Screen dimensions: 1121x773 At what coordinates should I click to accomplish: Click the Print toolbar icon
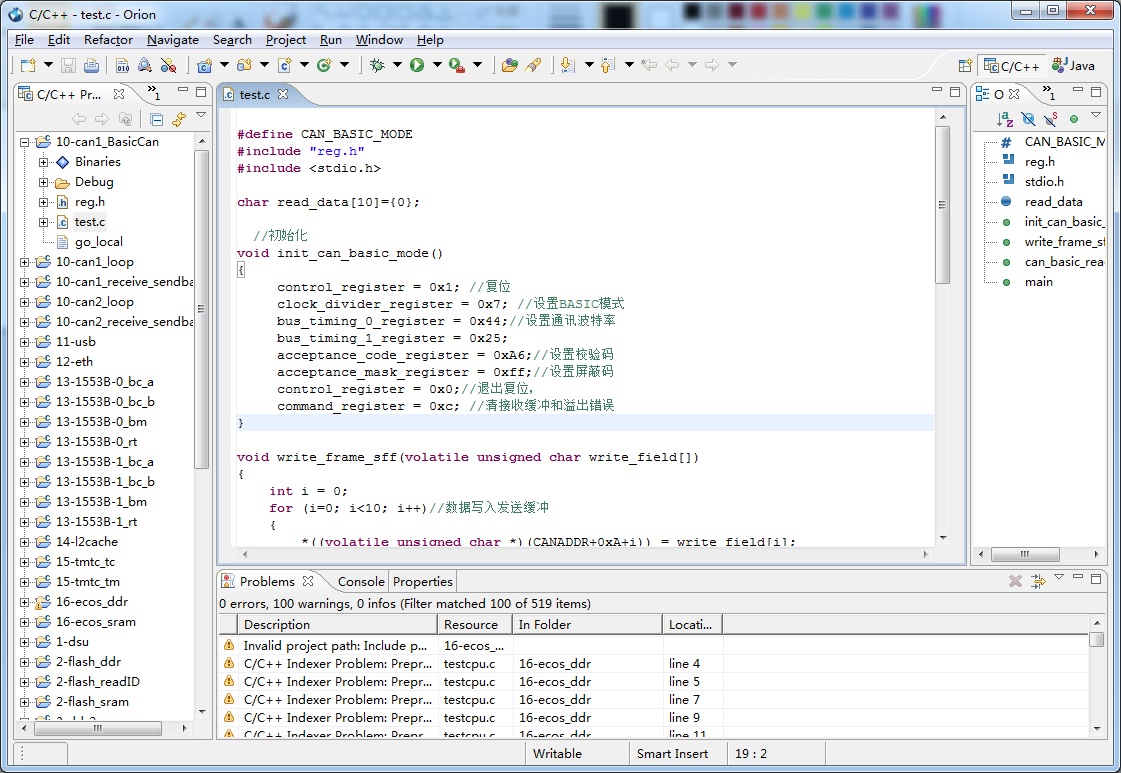[x=91, y=66]
